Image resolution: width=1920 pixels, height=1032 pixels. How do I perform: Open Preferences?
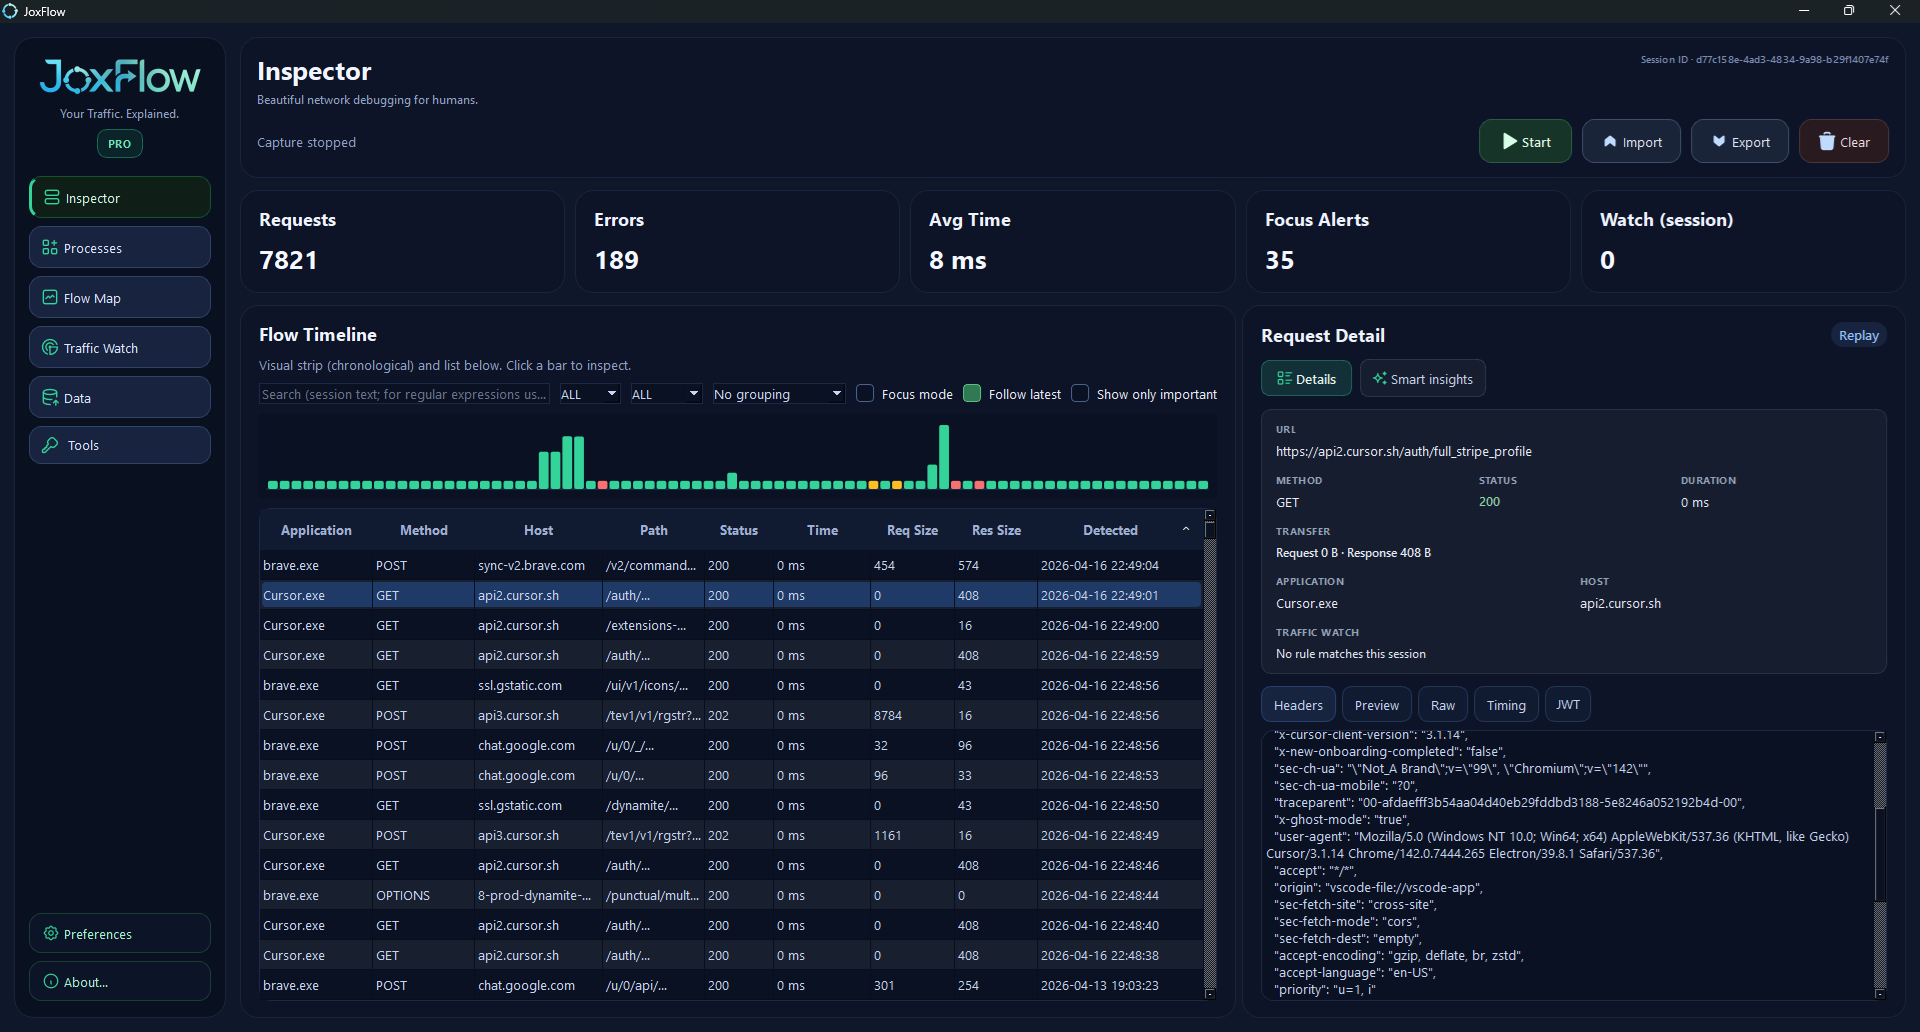[120, 933]
